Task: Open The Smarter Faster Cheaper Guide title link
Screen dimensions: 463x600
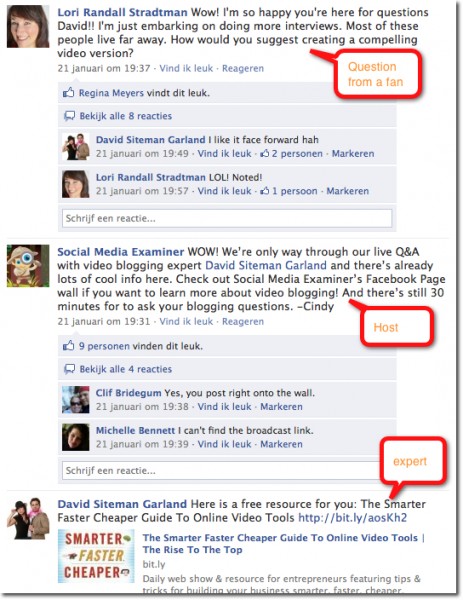Action: pyautogui.click(x=284, y=544)
